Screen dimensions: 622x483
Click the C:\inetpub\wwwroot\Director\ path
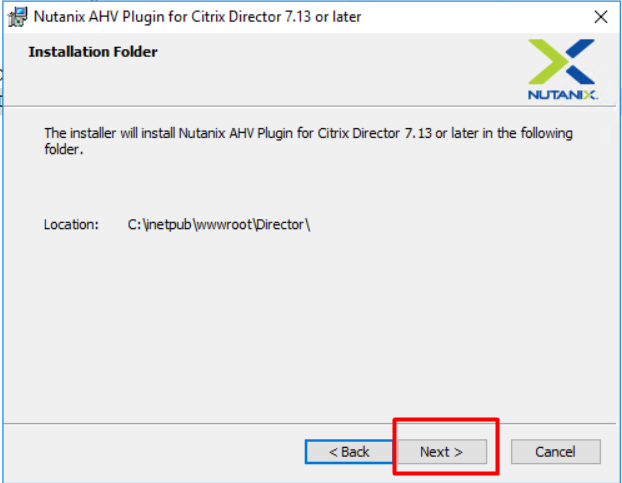coord(219,225)
